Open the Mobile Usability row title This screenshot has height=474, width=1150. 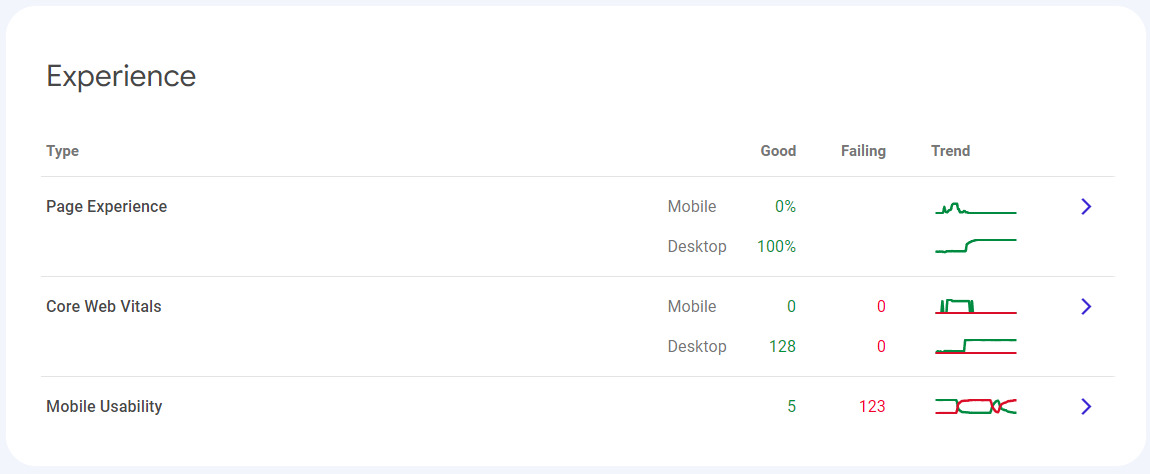click(x=104, y=407)
